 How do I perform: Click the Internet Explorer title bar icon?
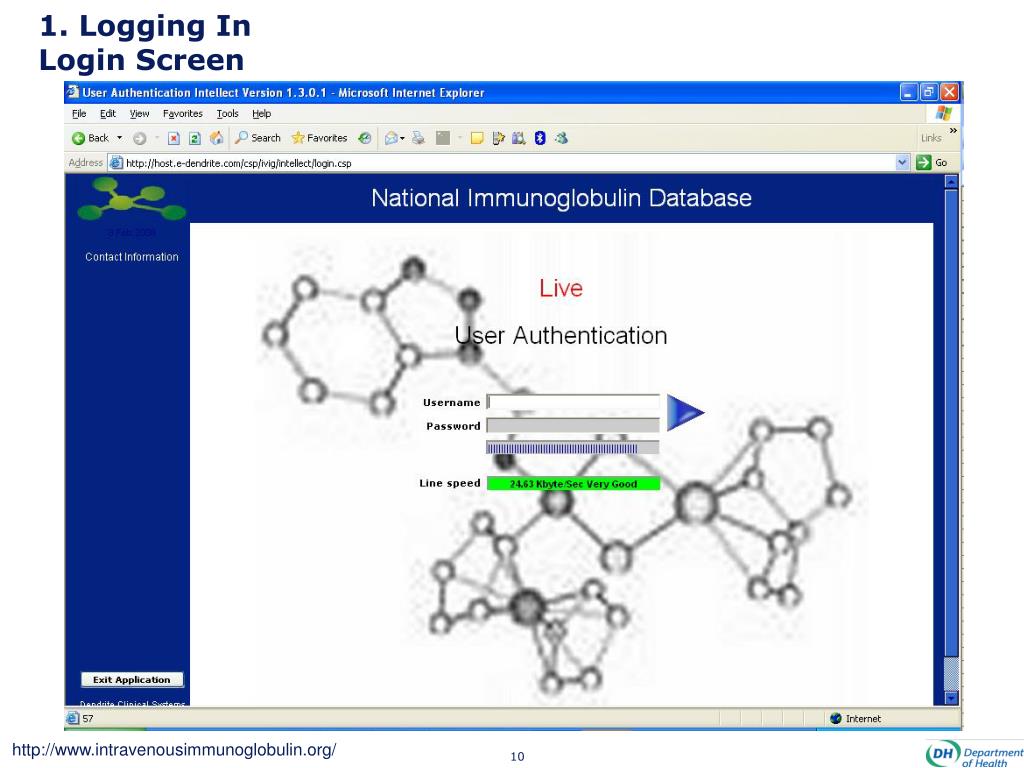(x=73, y=92)
